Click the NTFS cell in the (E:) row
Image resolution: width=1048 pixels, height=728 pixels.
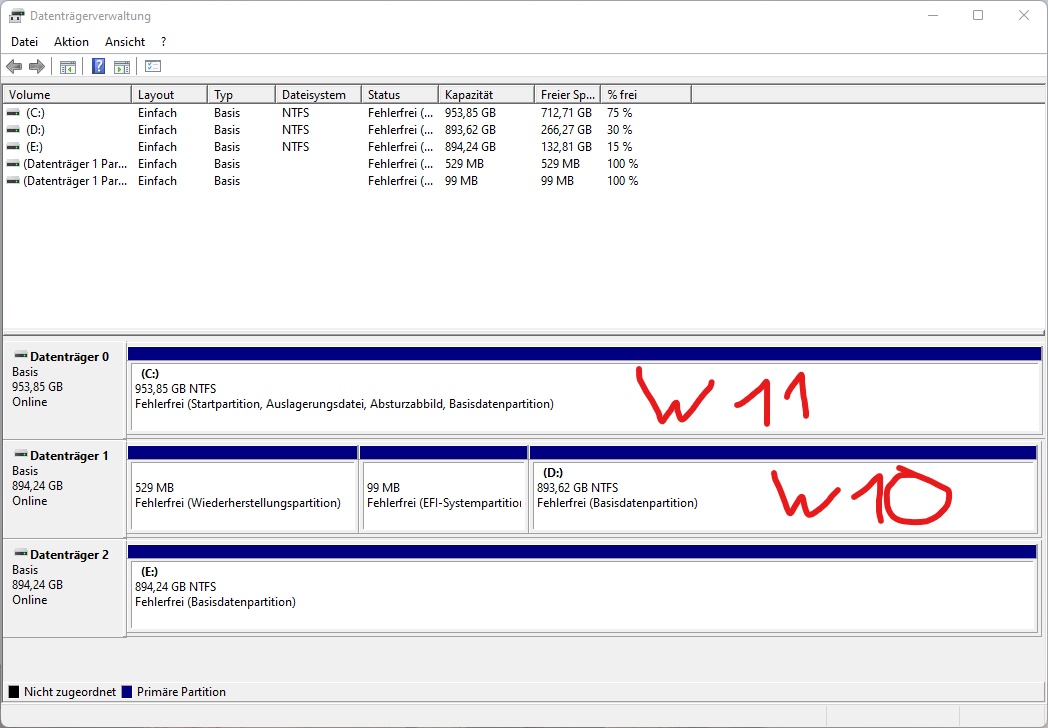point(295,146)
